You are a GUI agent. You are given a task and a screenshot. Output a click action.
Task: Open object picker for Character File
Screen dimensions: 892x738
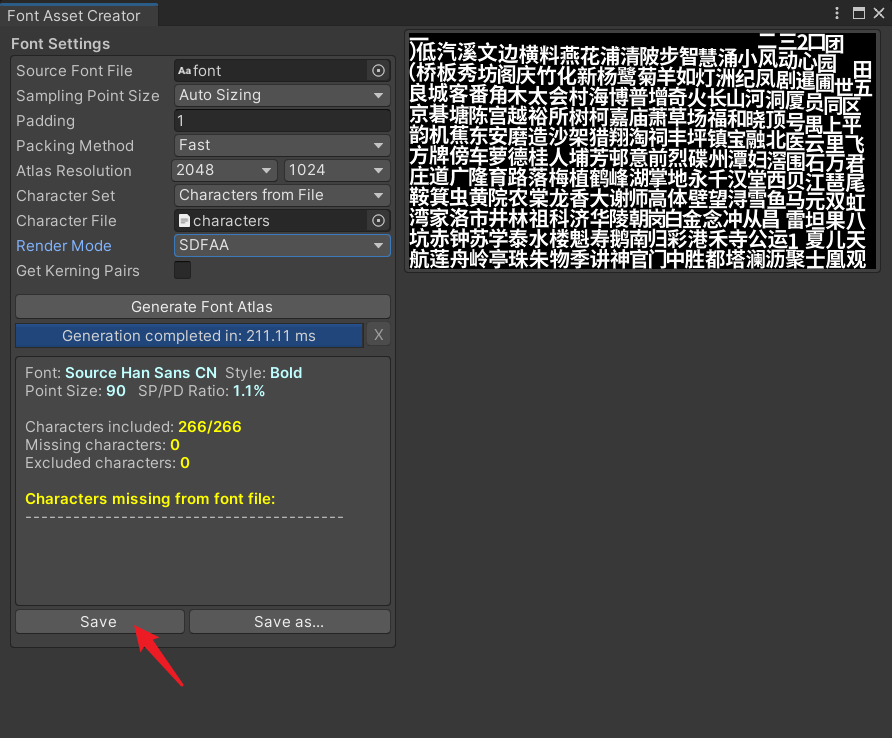coord(378,221)
